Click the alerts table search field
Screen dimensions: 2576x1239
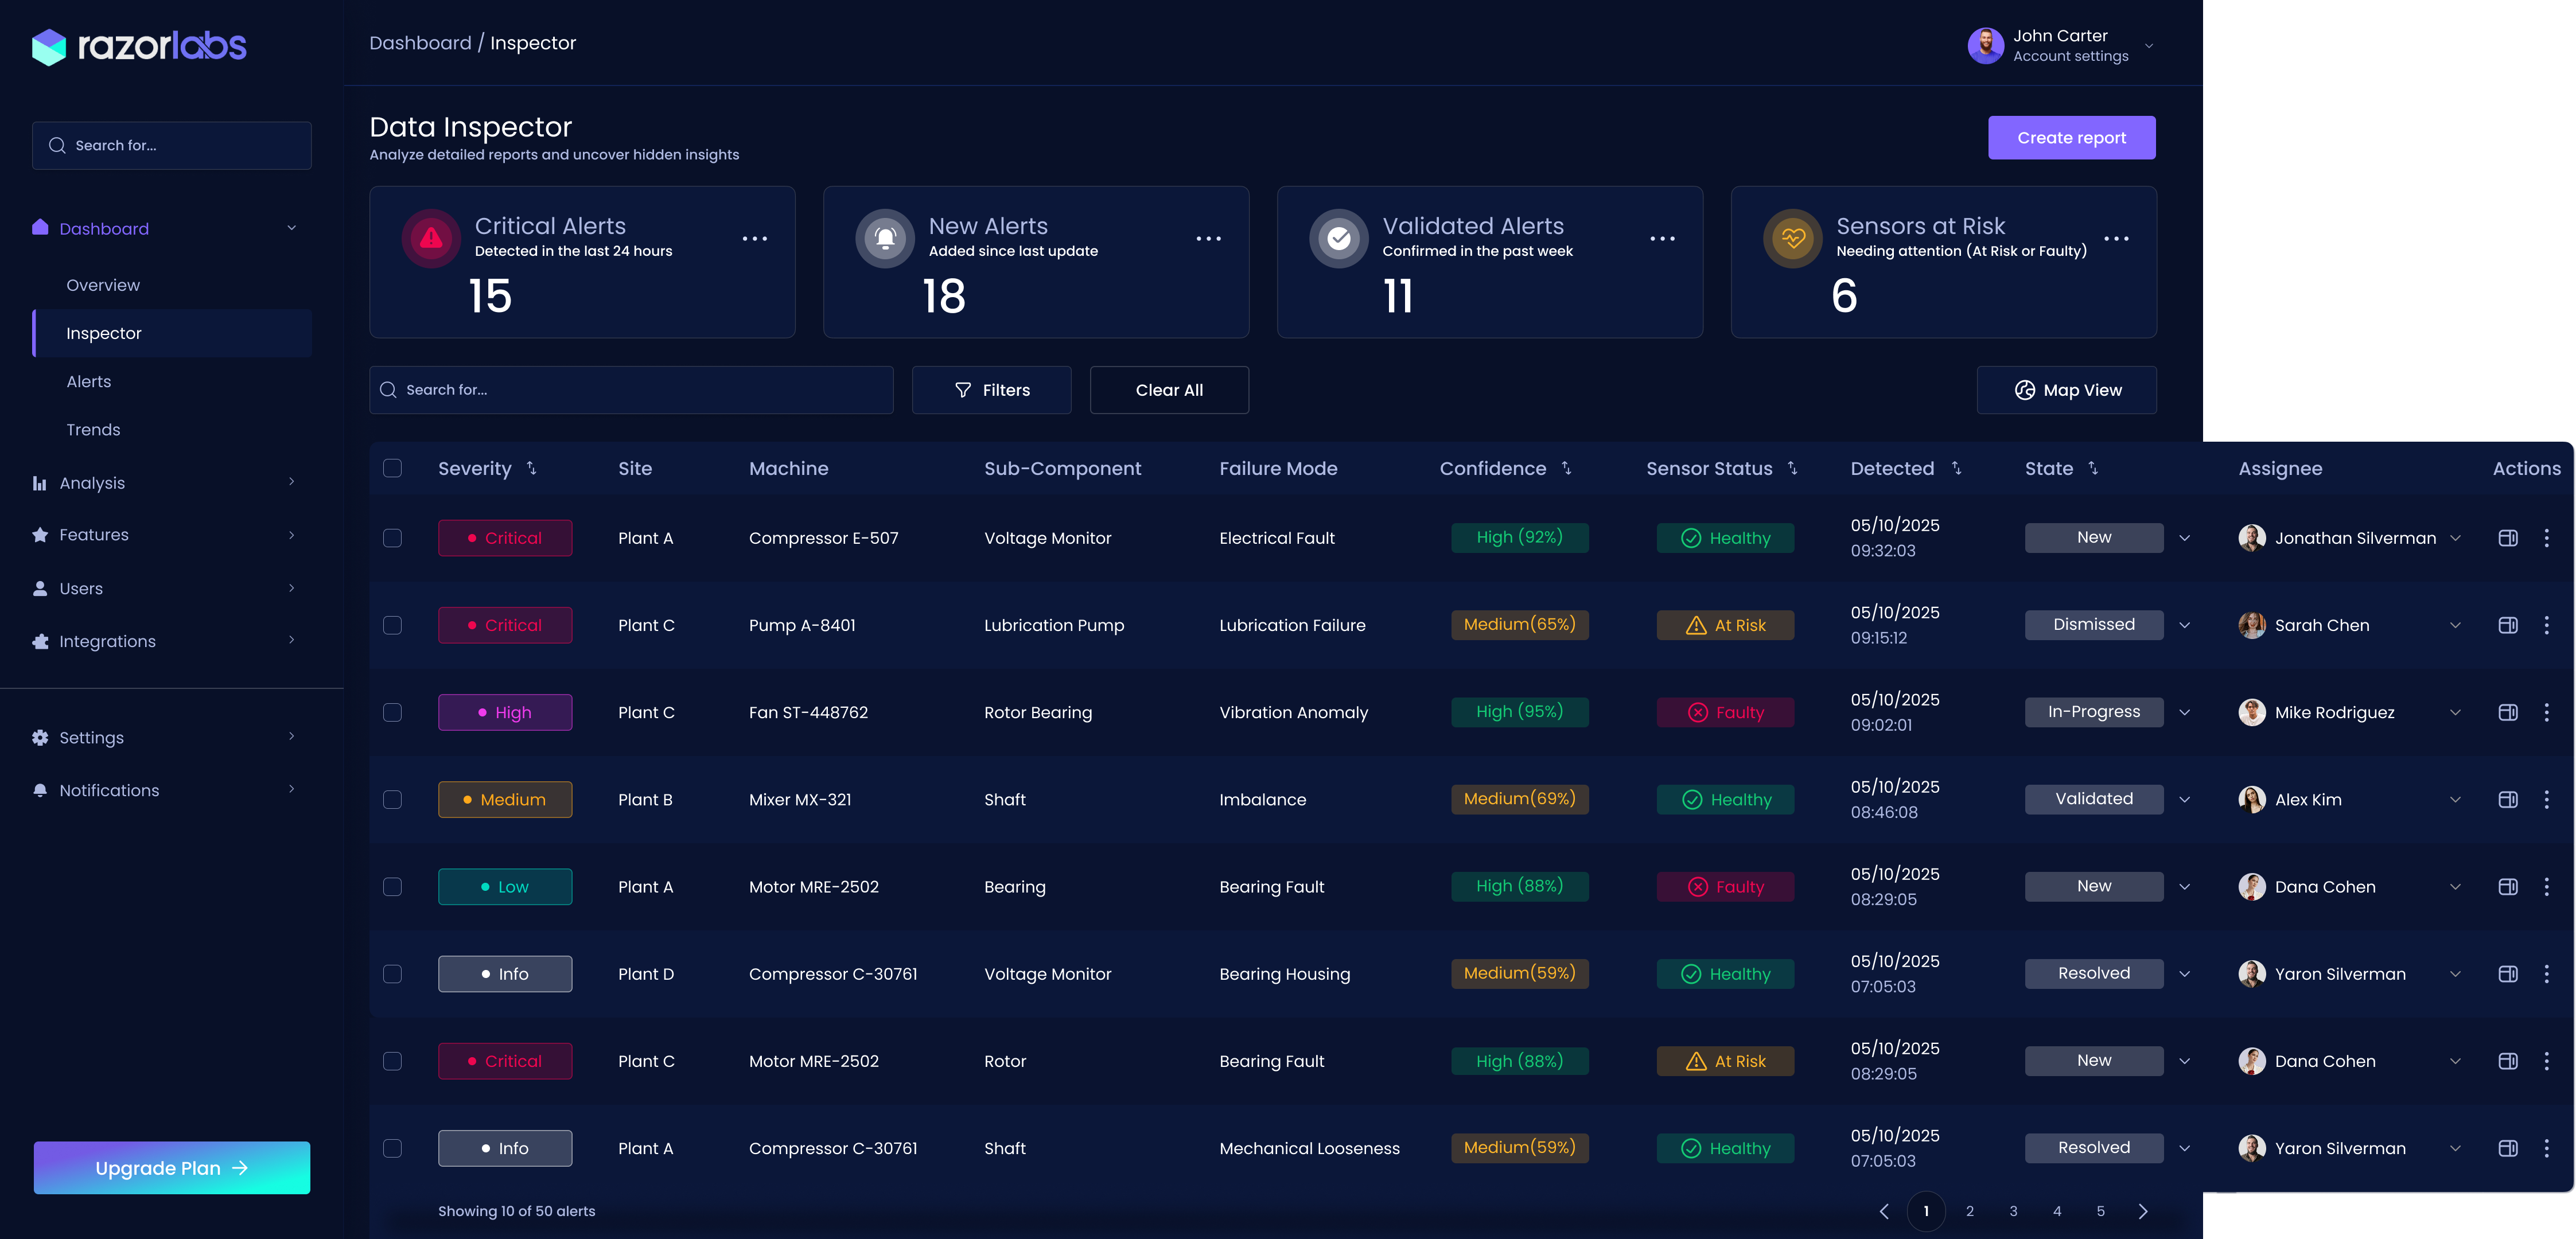tap(631, 390)
